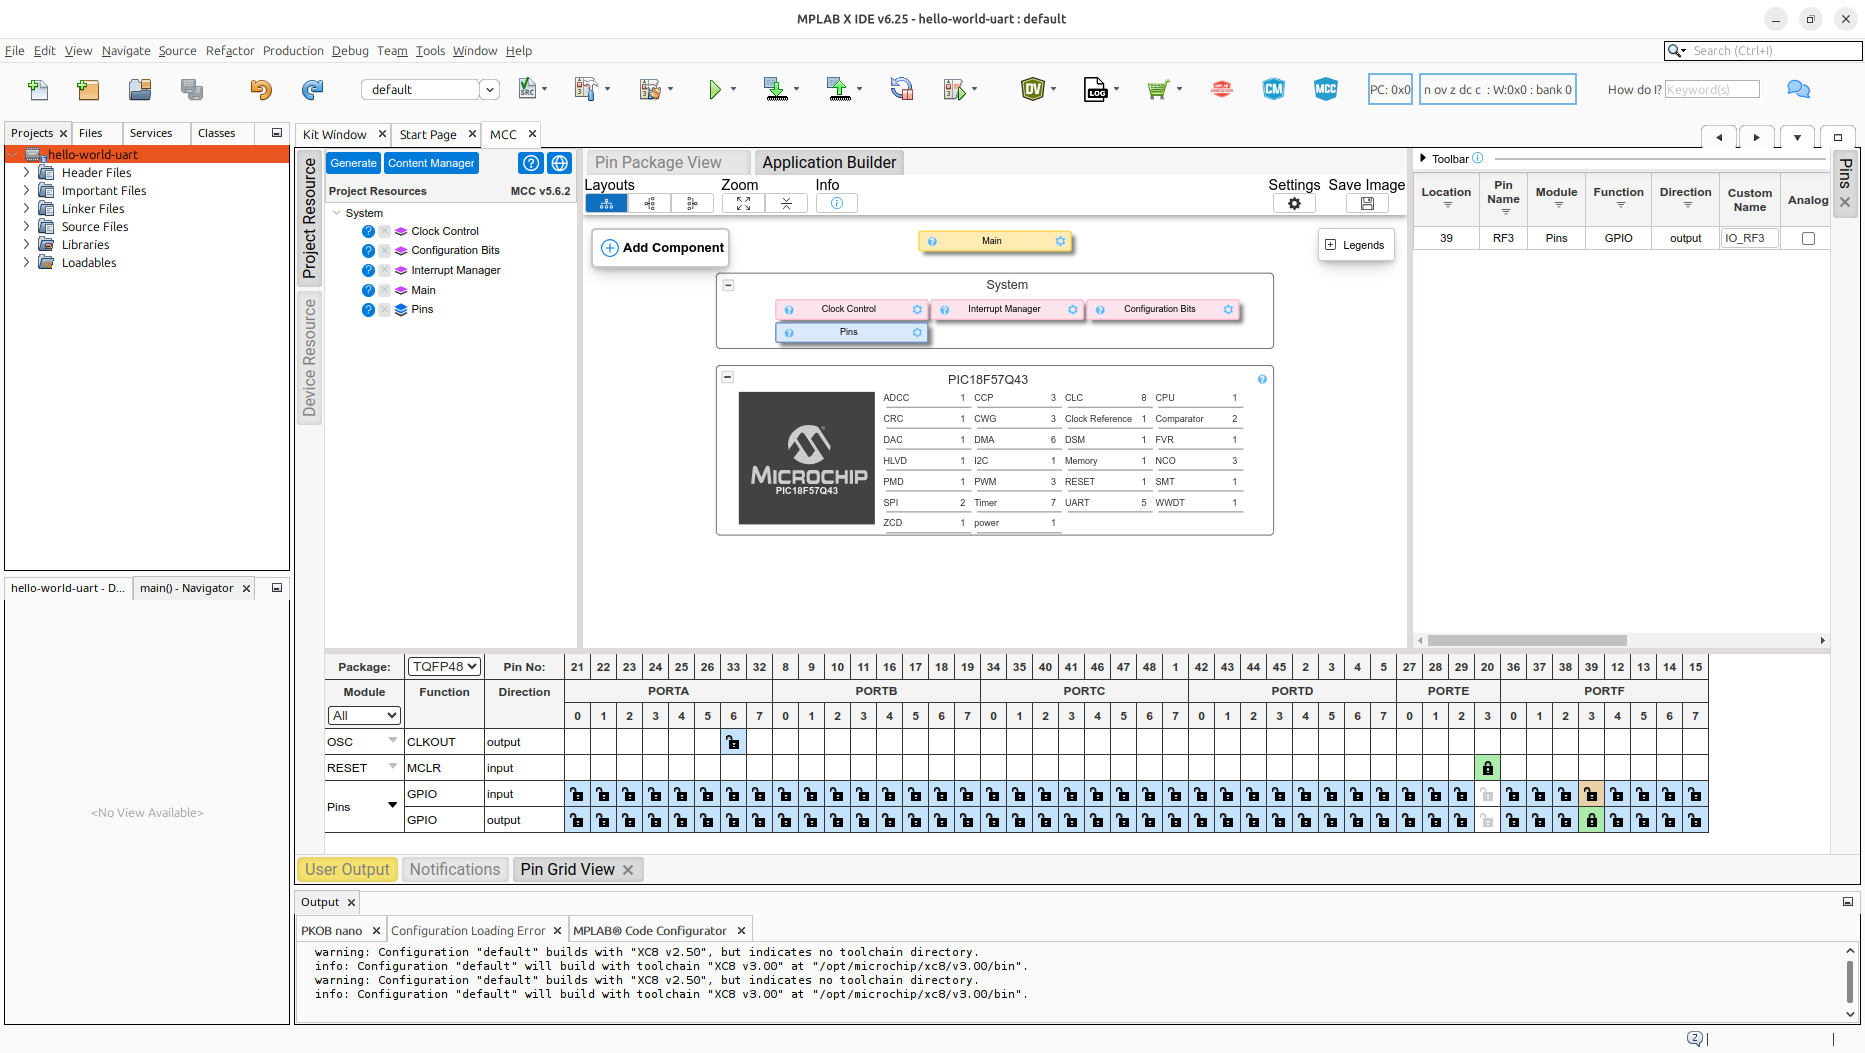Click the shopping cart toolbar icon
Viewport: 1865px width, 1053px height.
(1158, 90)
